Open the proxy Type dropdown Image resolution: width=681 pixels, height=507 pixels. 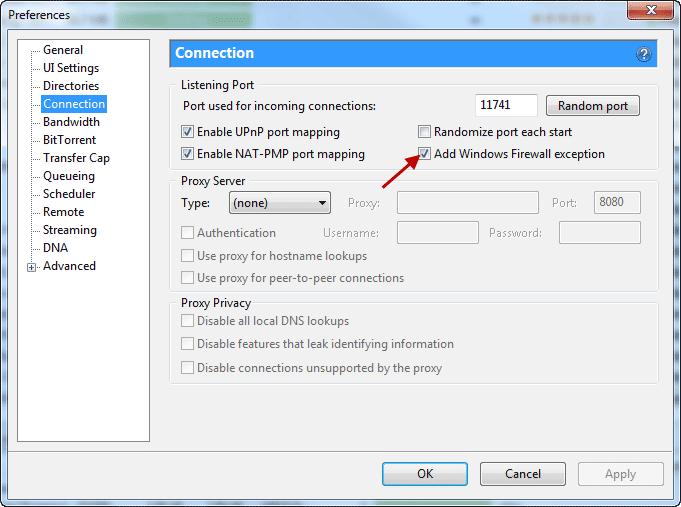280,203
